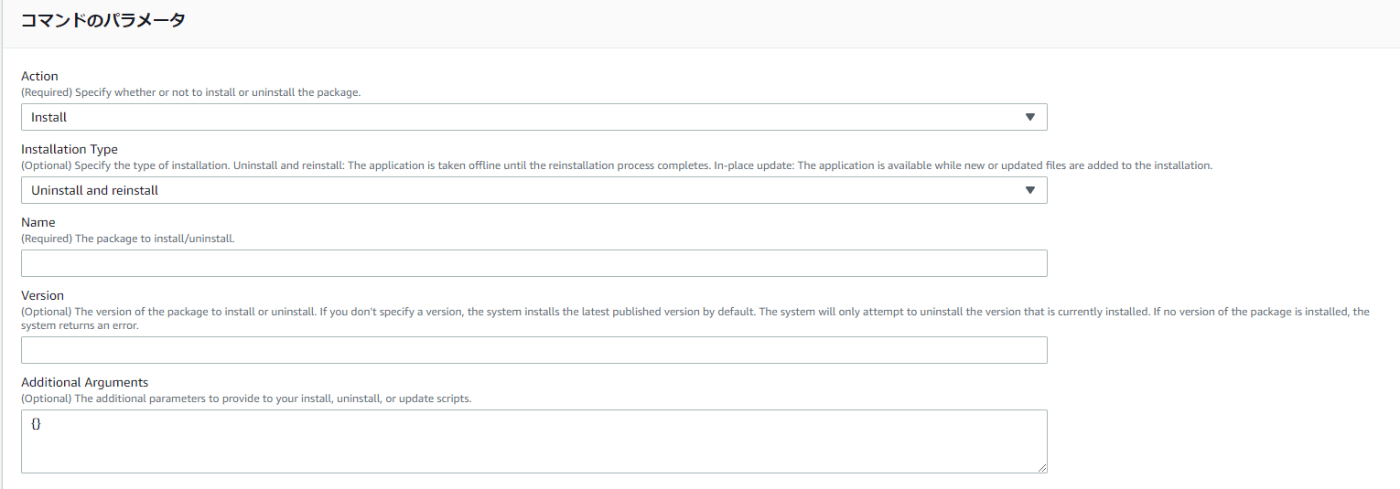The width and height of the screenshot is (1400, 489).
Task: Click the Additional Arguments description text
Action: (x=246, y=398)
